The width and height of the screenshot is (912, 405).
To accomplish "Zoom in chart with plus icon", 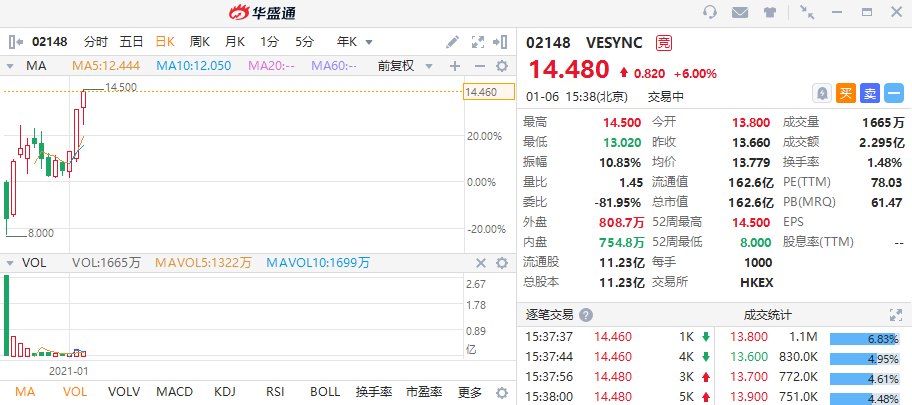I will tap(455, 66).
